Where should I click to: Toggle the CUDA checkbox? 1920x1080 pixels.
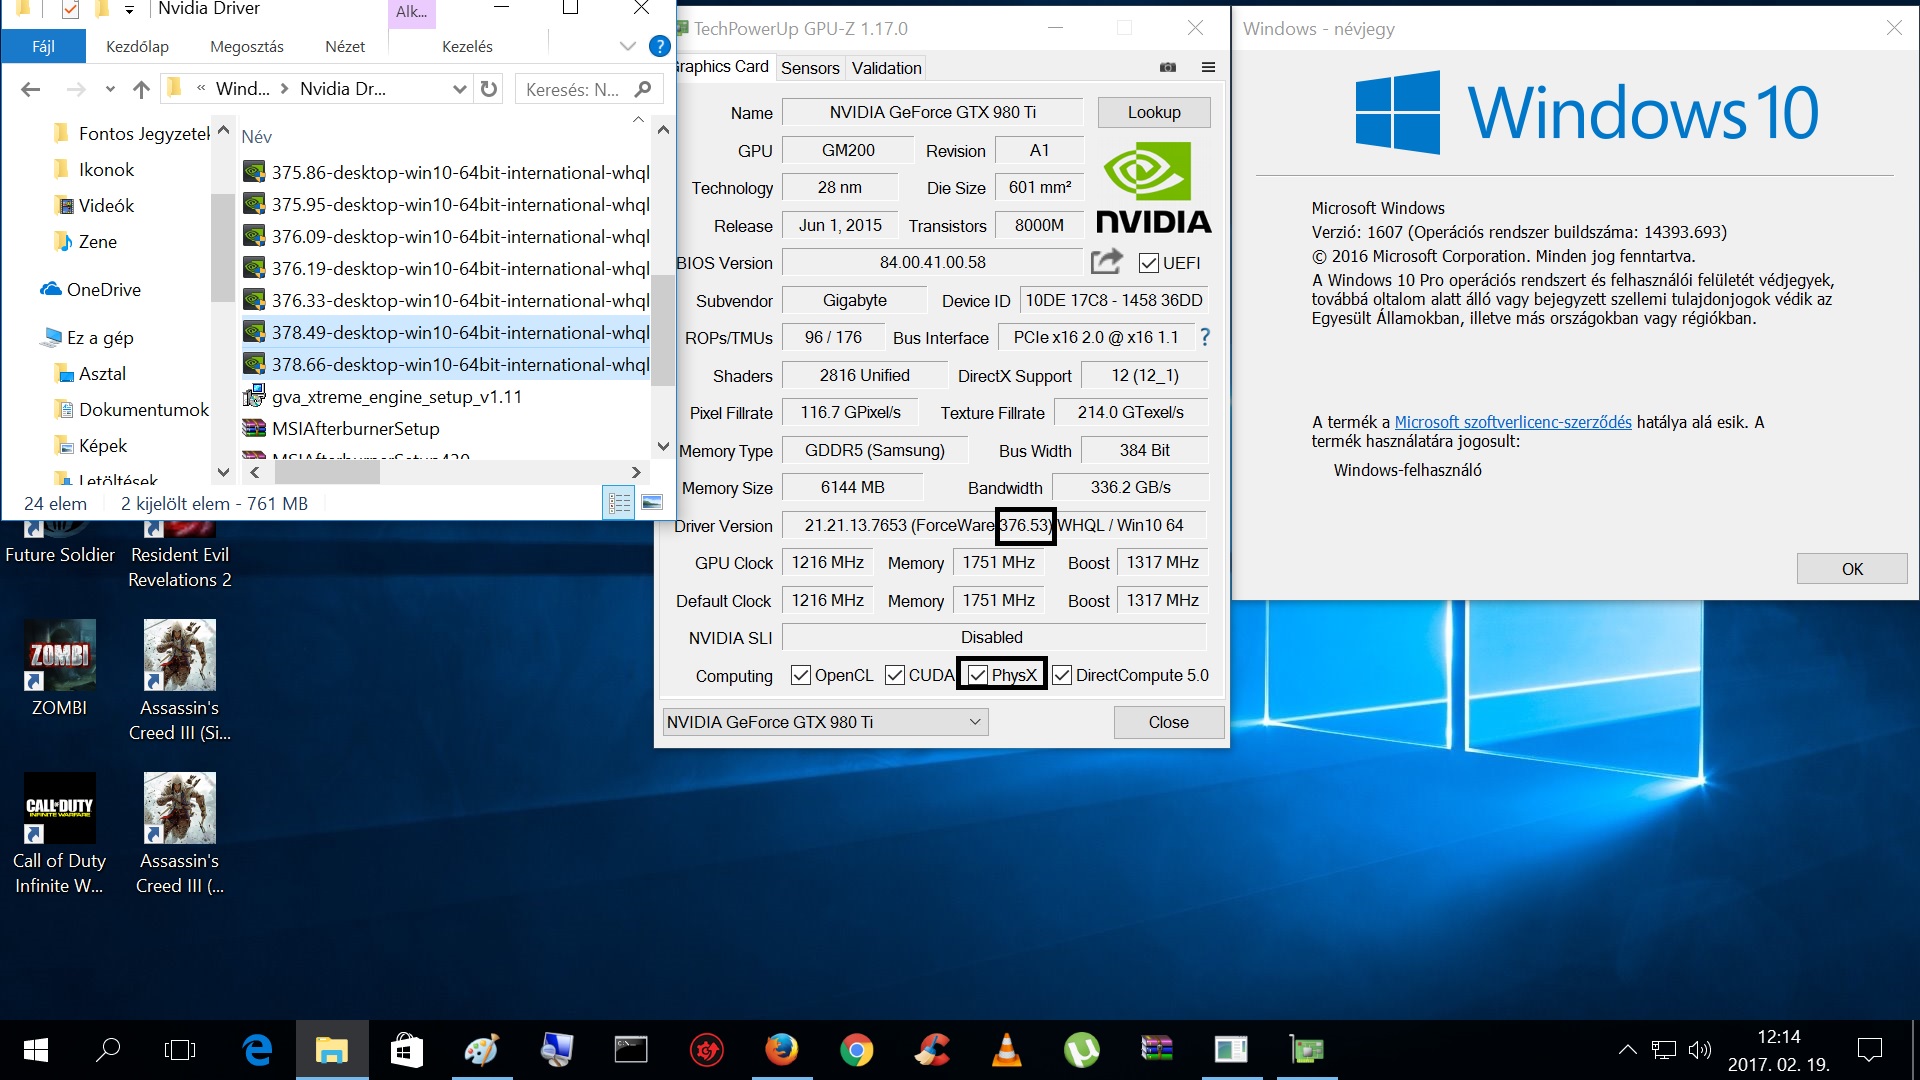pyautogui.click(x=895, y=675)
